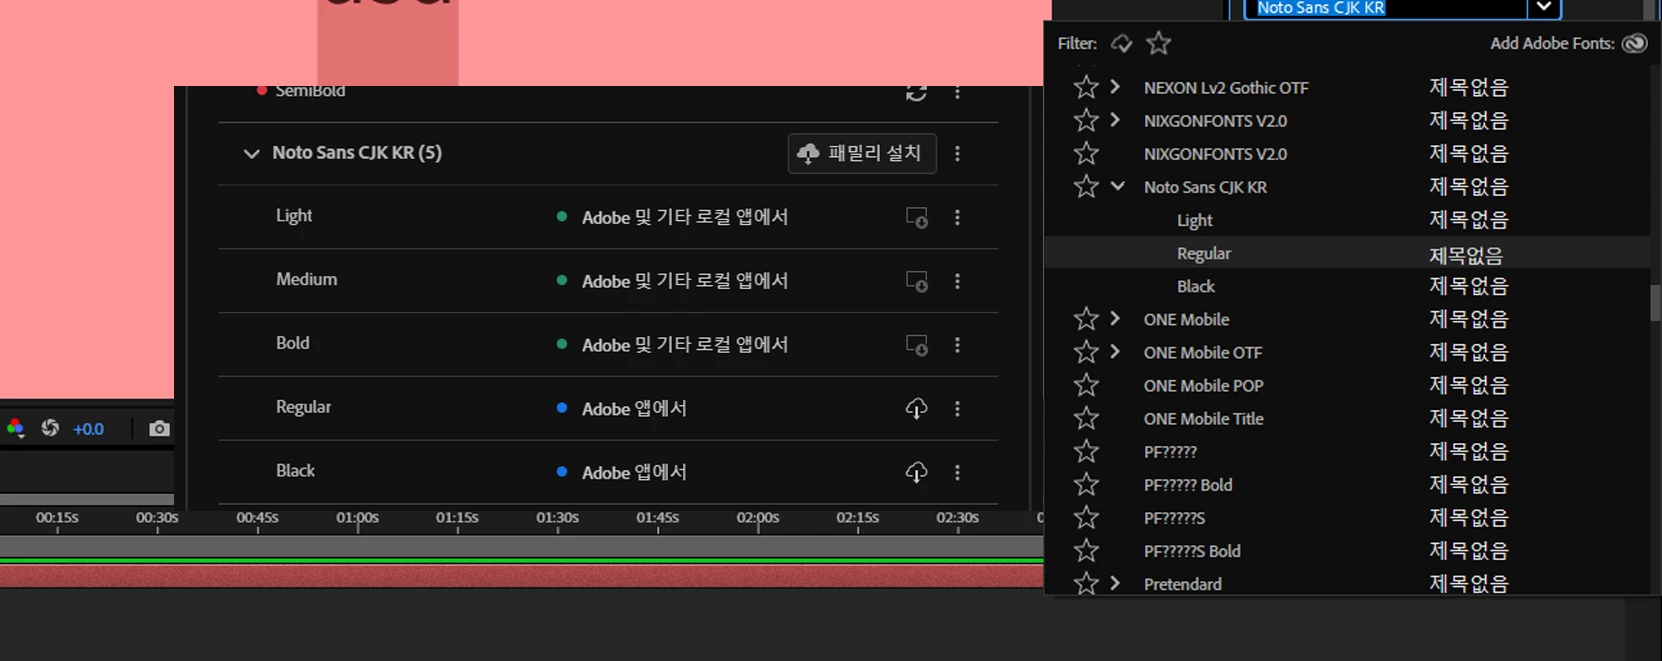Download the Black style with the cloud icon
This screenshot has width=1662, height=661.
click(916, 472)
